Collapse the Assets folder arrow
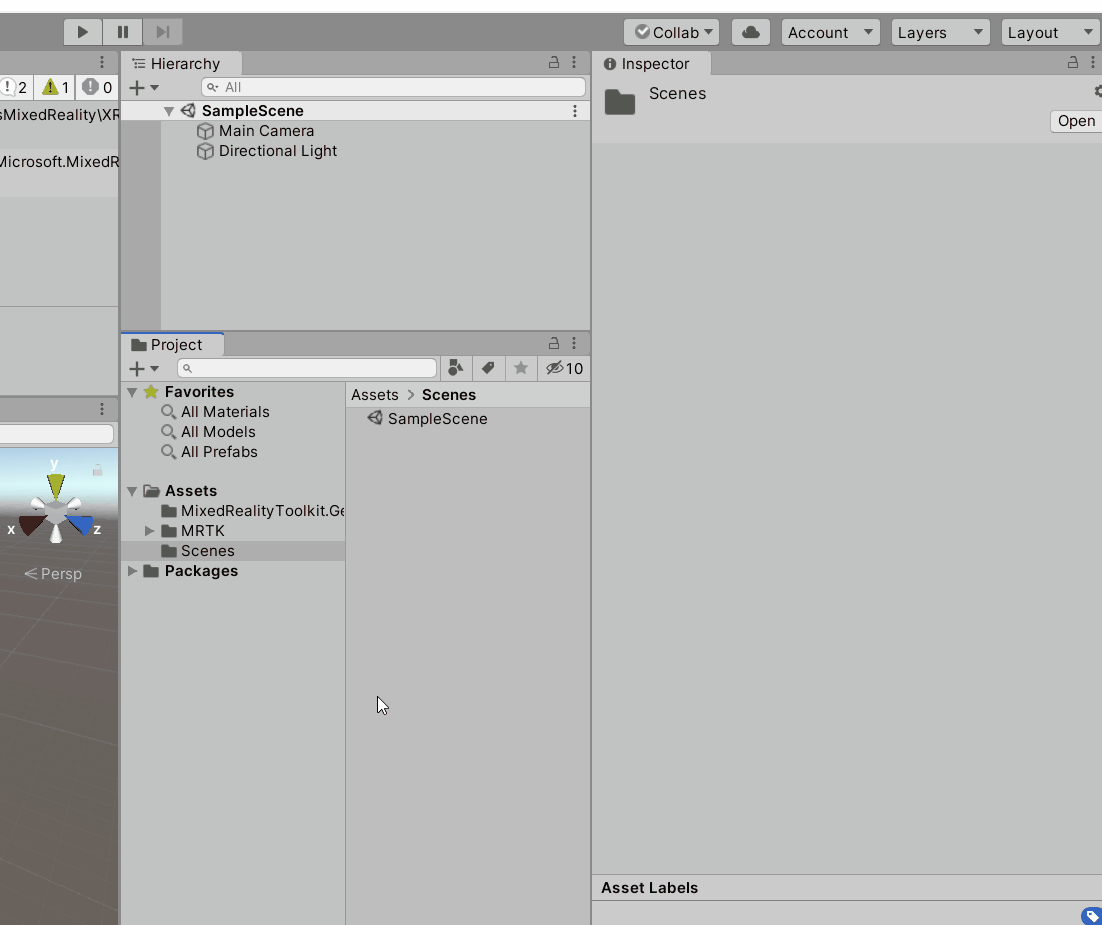The width and height of the screenshot is (1102, 925). click(132, 491)
